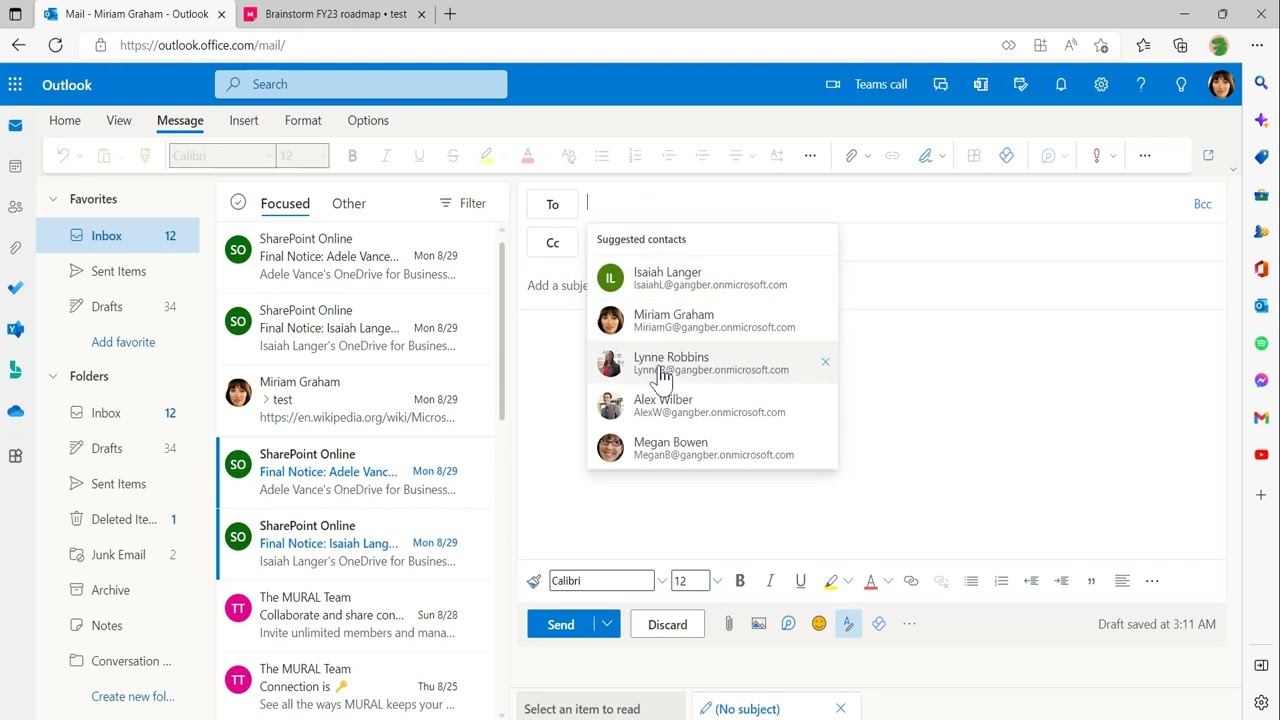1280x720 pixels.
Task: Select all messages circle checkbox
Action: [x=238, y=202]
